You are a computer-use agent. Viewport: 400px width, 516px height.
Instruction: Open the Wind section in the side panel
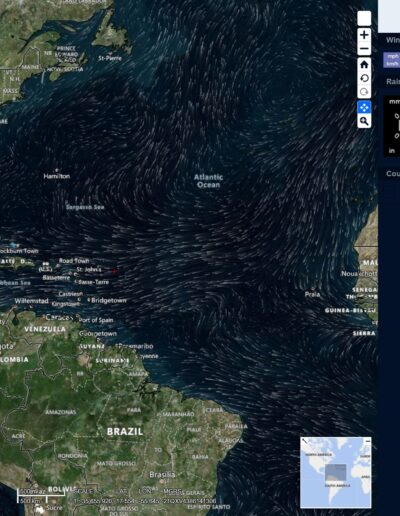pyautogui.click(x=393, y=40)
